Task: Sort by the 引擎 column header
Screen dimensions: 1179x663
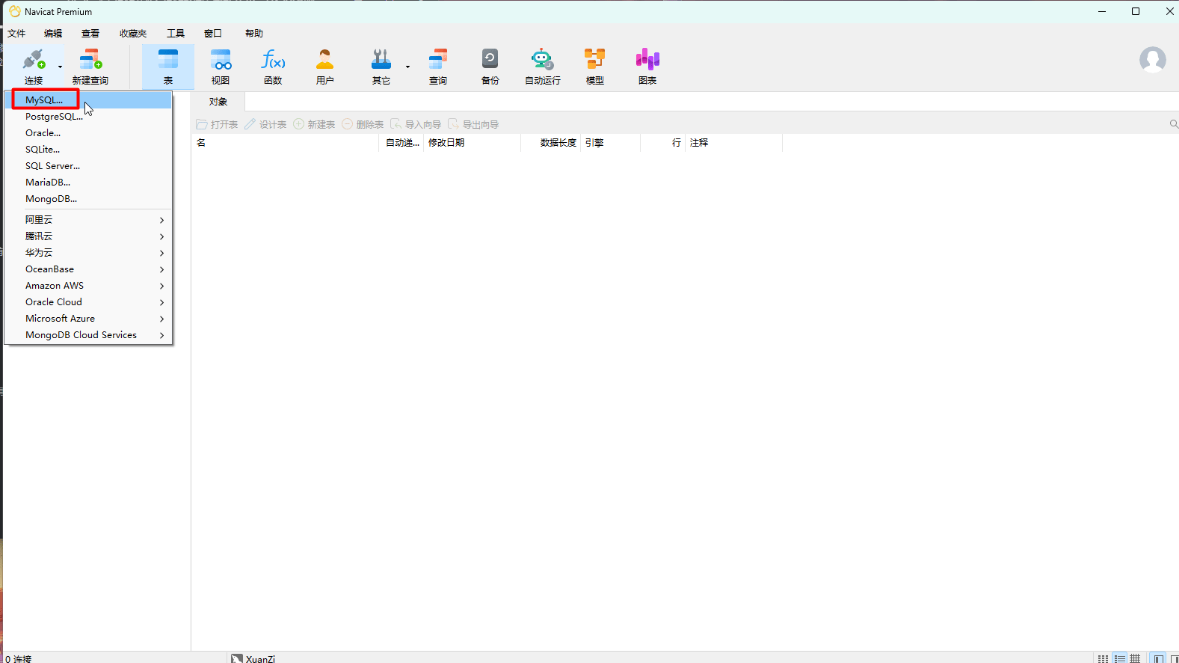Action: pos(611,143)
